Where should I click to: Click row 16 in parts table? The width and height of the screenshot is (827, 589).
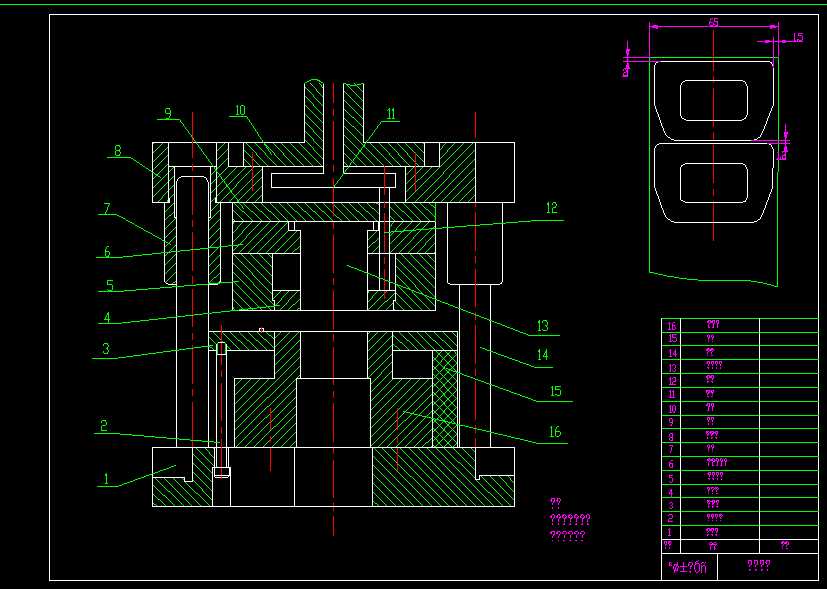[x=739, y=325]
